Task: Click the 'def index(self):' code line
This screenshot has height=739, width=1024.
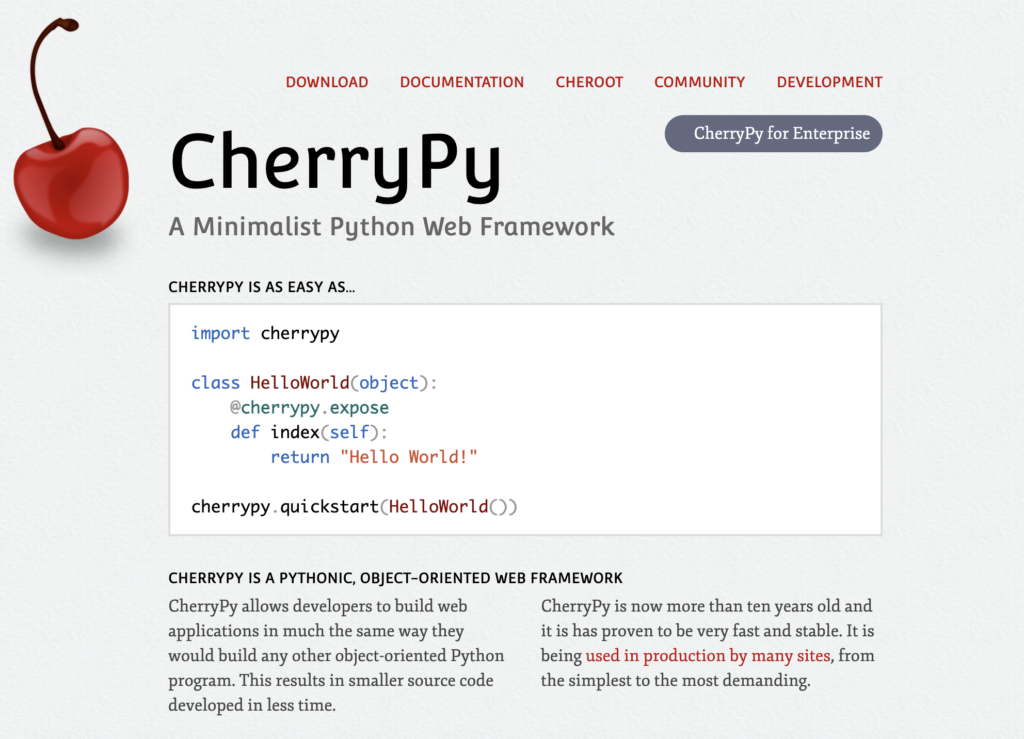Action: point(309,432)
